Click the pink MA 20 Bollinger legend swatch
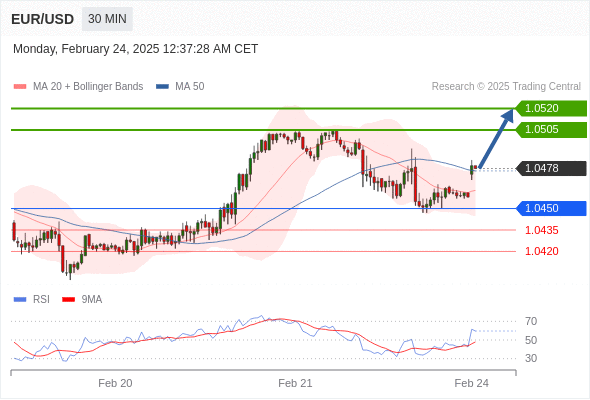 [20, 87]
